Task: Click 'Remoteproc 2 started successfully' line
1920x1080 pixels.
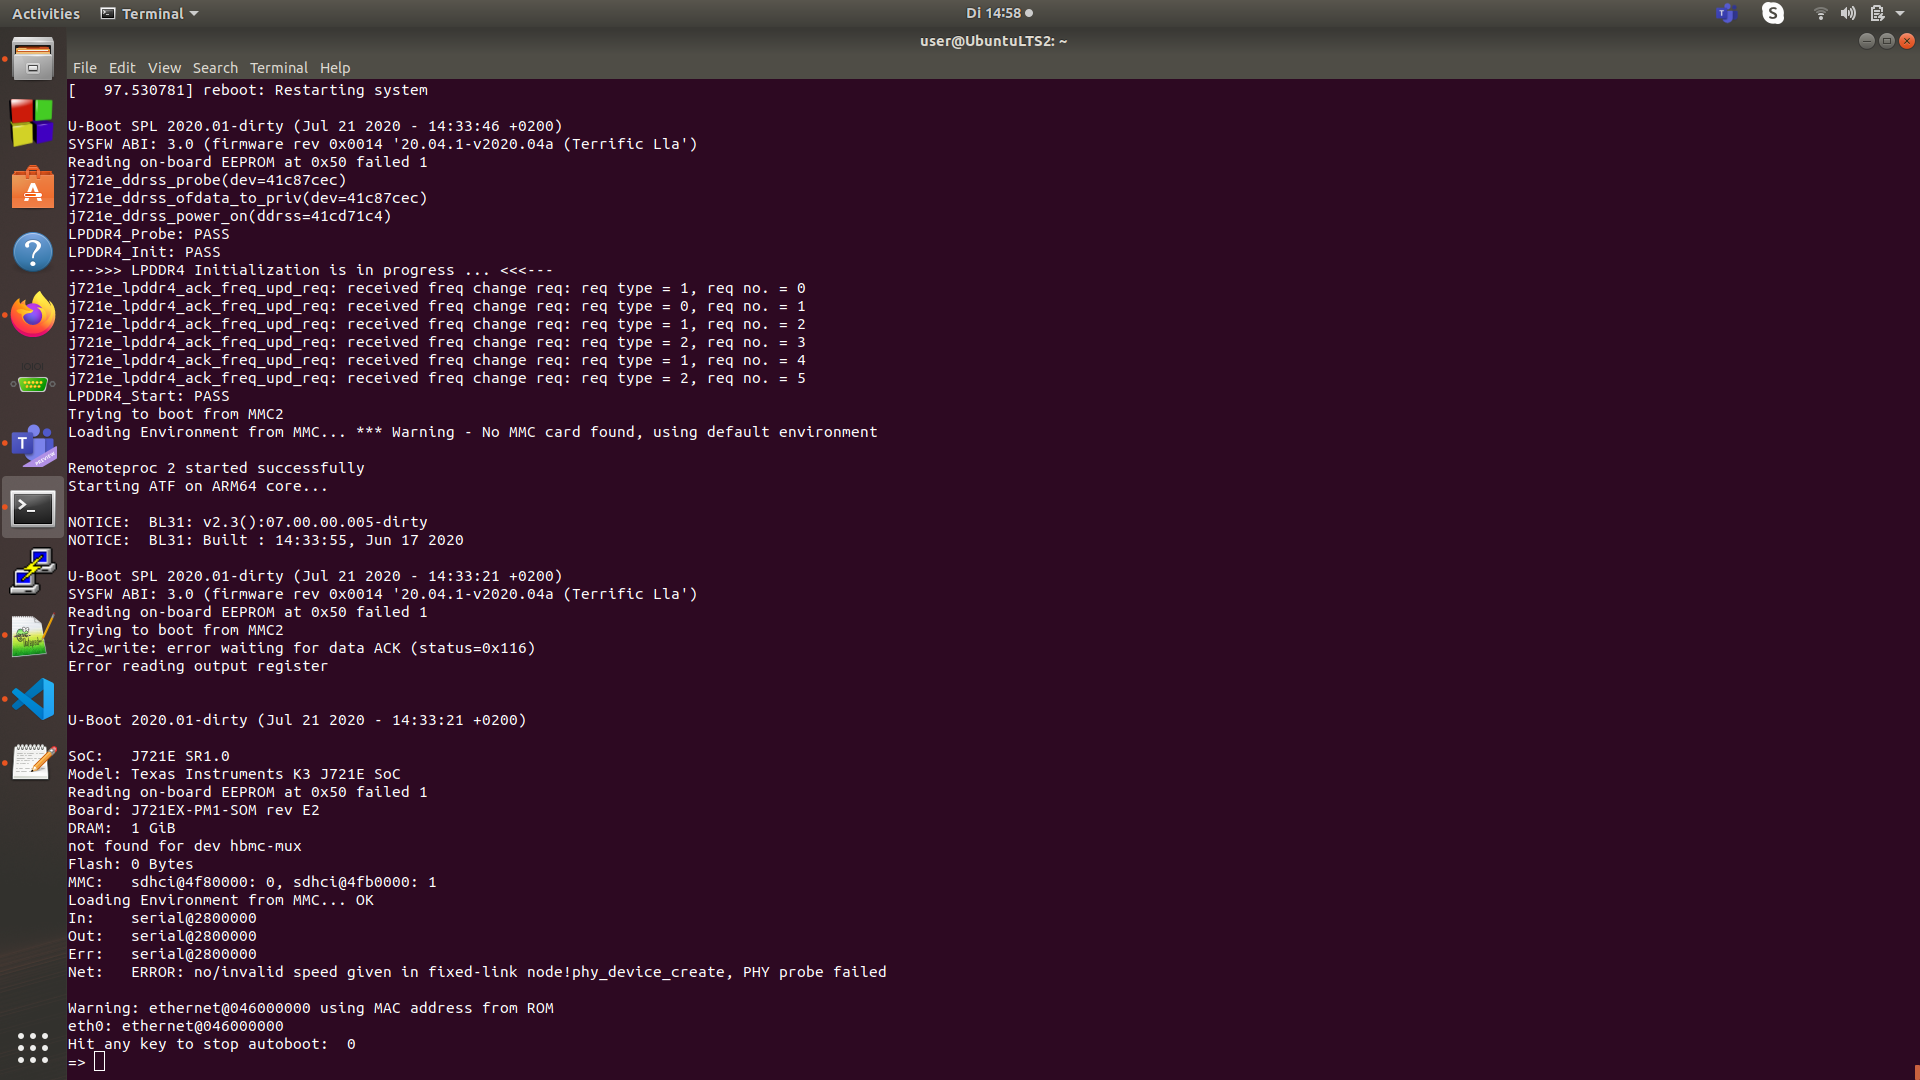Action: click(x=216, y=468)
